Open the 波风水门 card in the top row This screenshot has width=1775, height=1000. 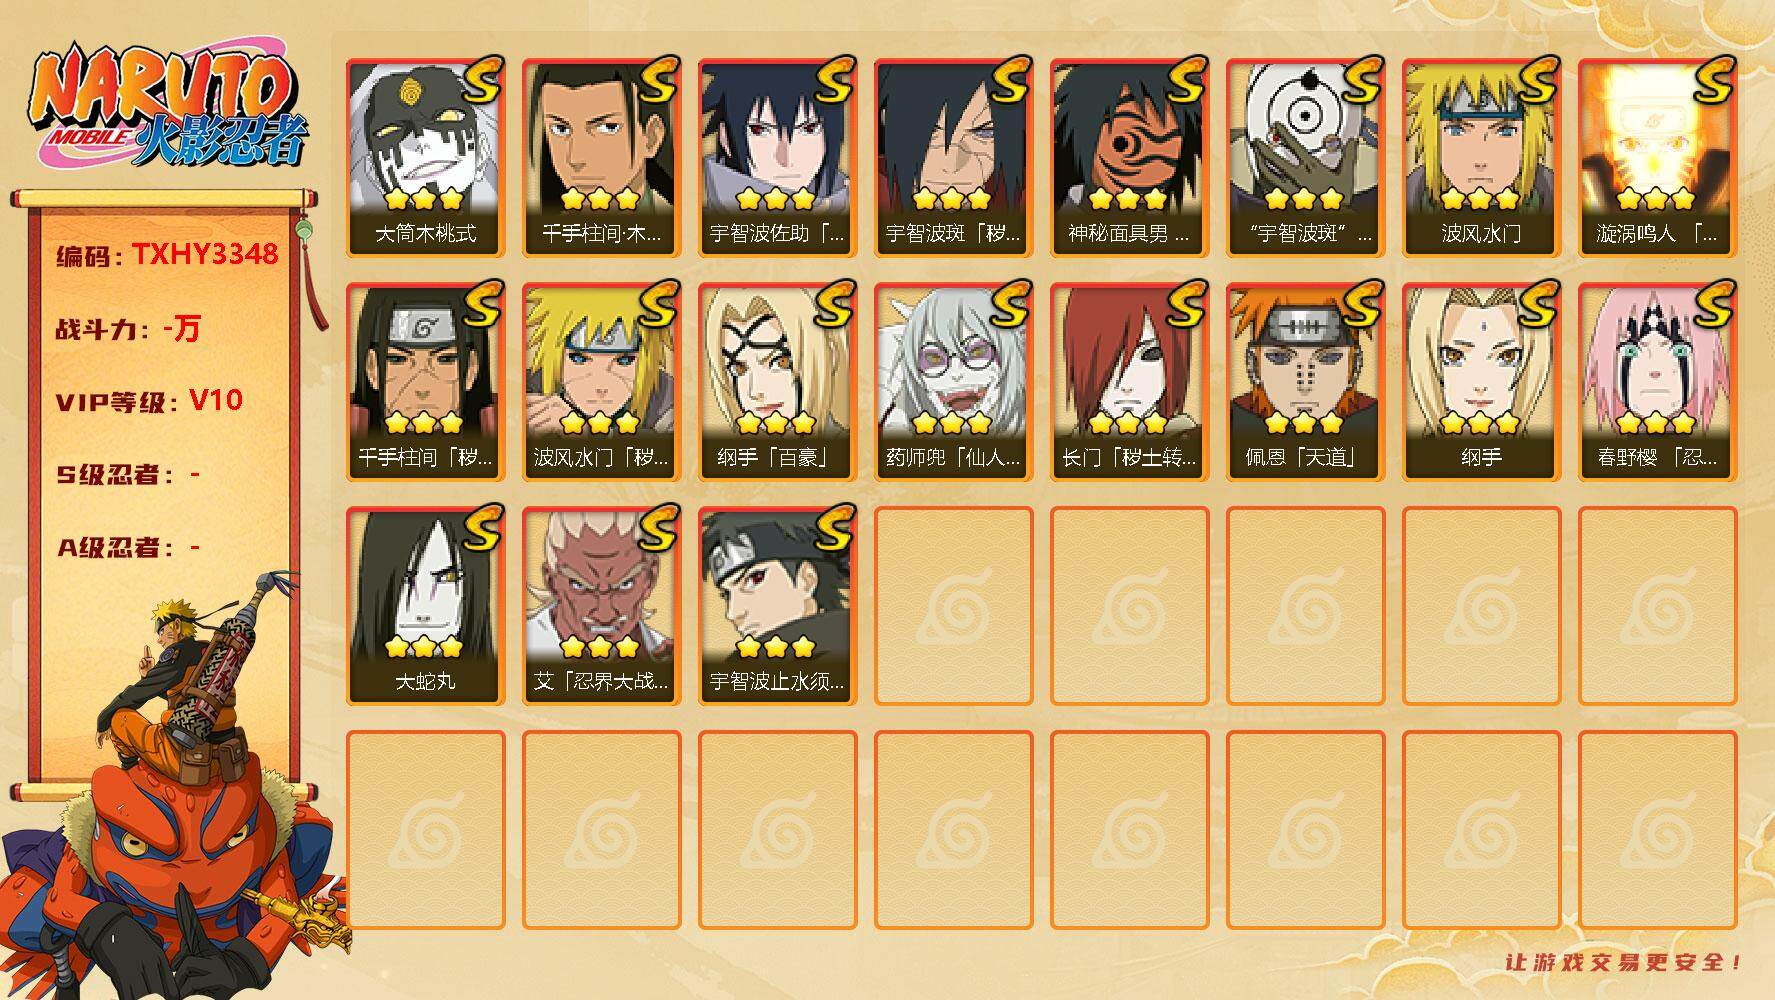1481,158
